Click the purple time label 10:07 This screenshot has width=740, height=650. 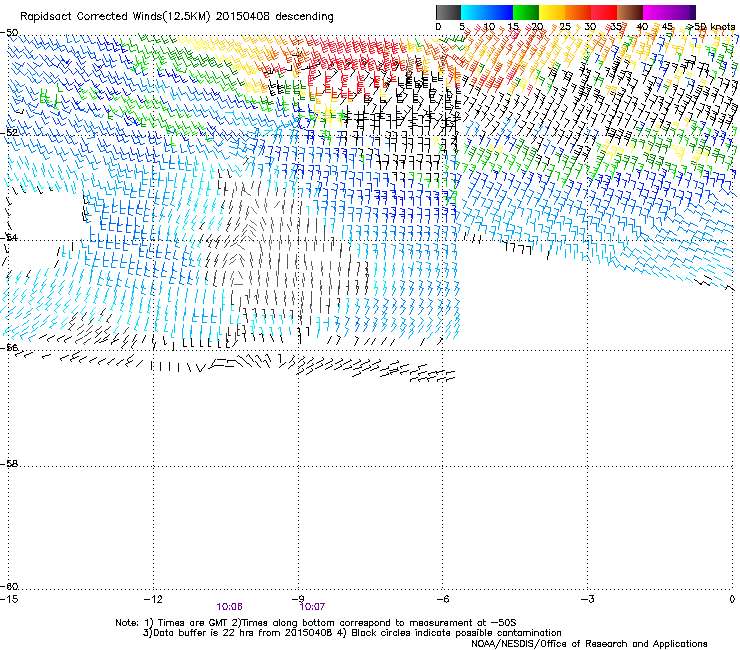pos(312,607)
